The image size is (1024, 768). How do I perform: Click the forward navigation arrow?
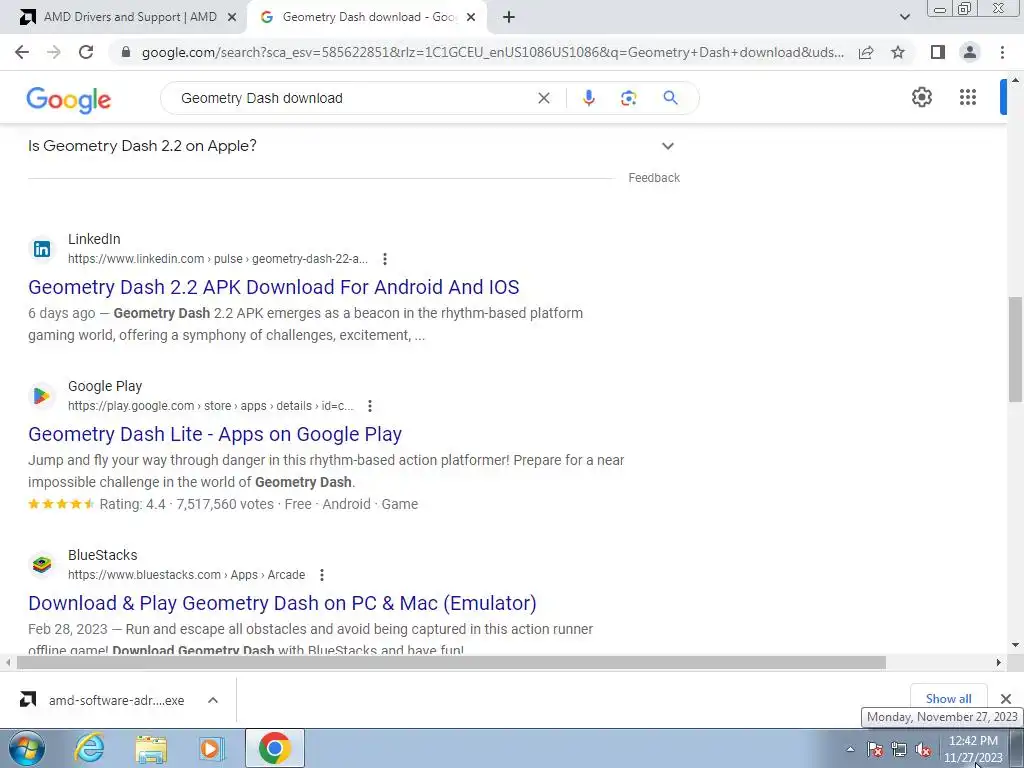54,52
